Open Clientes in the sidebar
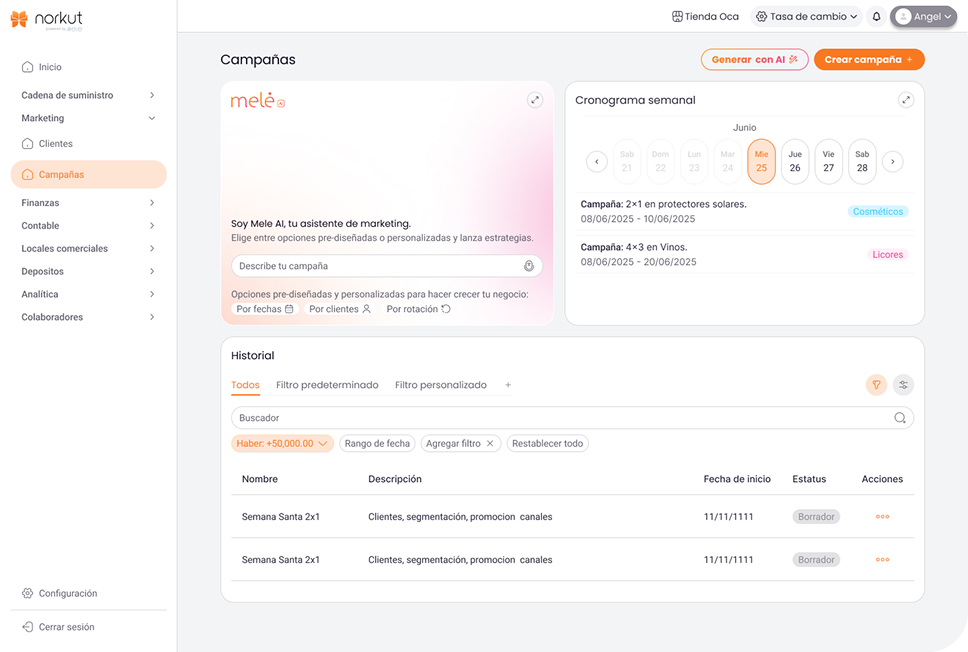 coord(56,144)
